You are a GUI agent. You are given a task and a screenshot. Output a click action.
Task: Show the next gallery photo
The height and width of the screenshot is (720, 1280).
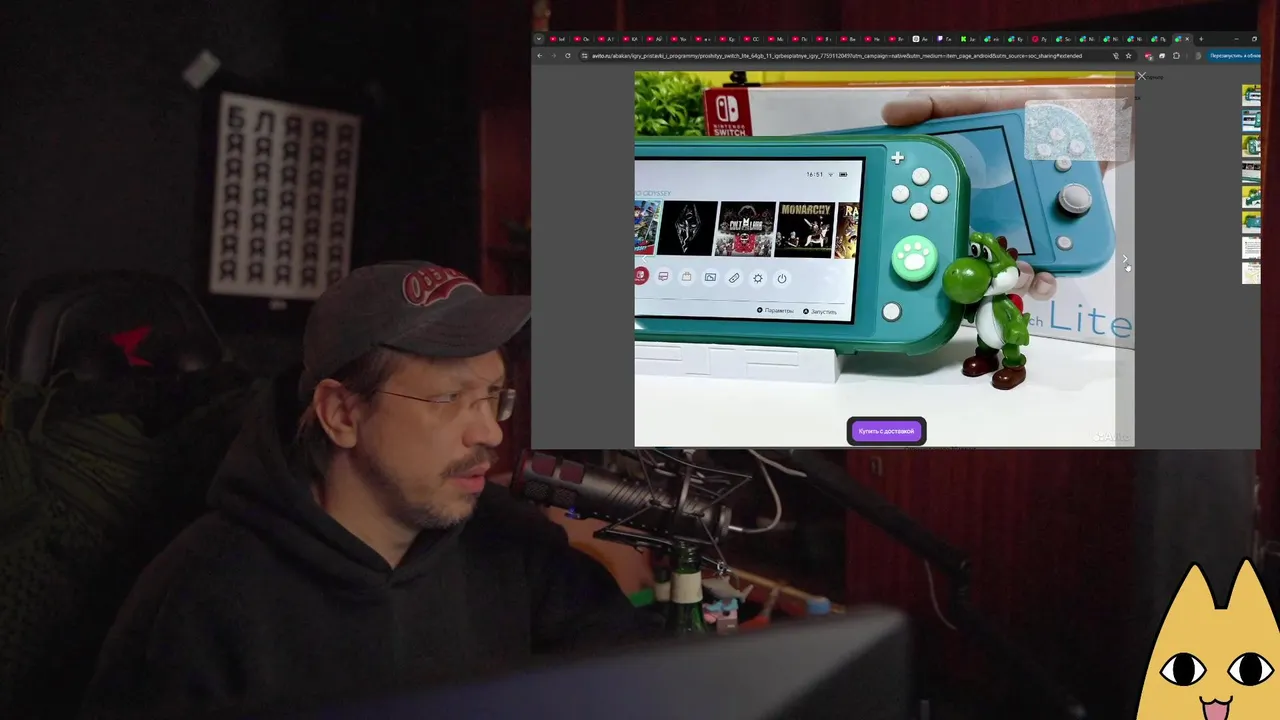click(x=1125, y=260)
